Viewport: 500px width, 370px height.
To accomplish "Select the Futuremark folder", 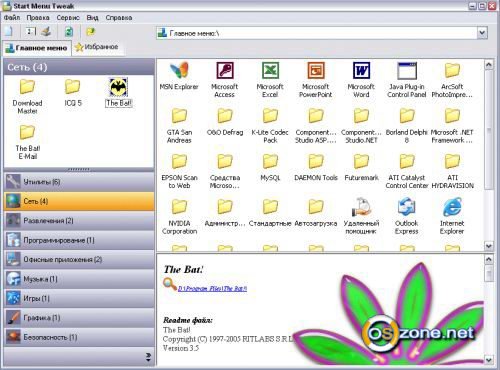I will click(361, 161).
